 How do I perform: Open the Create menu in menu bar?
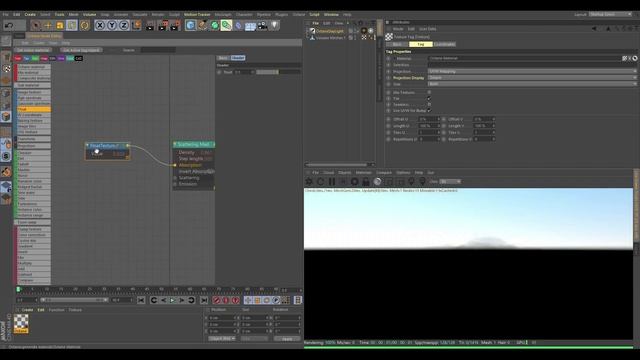[x=30, y=15]
